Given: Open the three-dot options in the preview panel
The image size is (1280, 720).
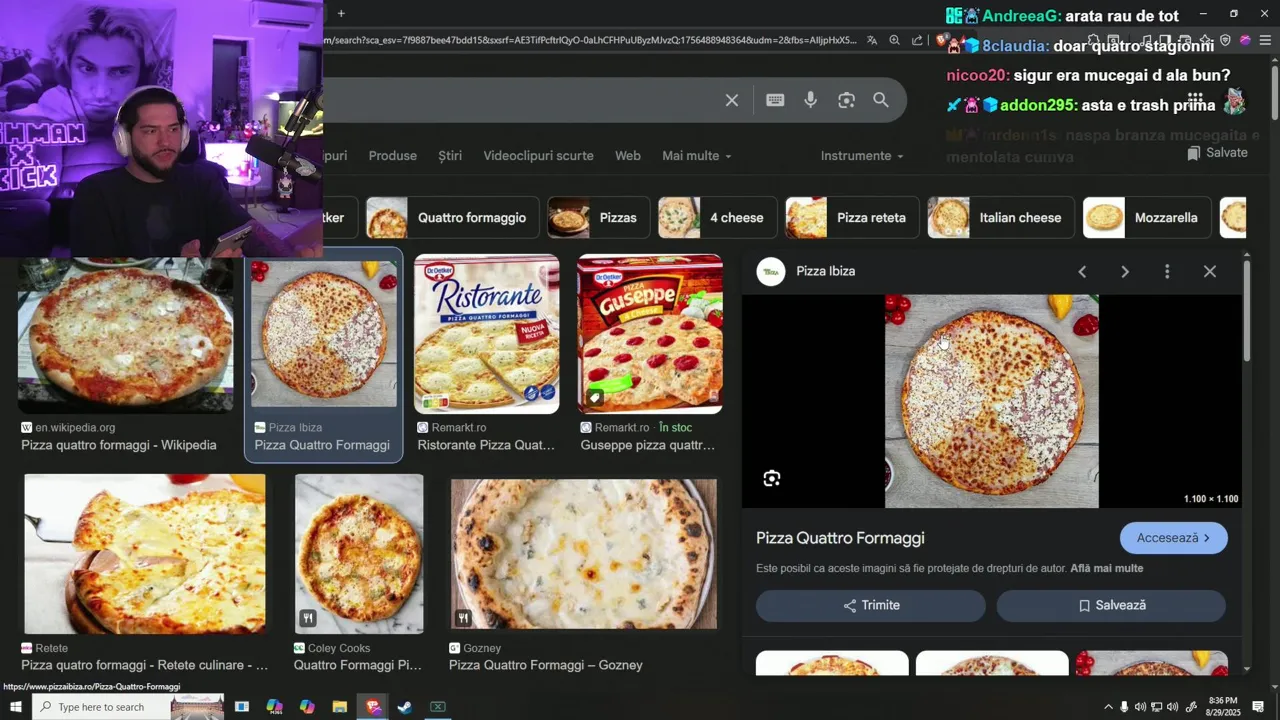Looking at the screenshot, I should pos(1167,272).
